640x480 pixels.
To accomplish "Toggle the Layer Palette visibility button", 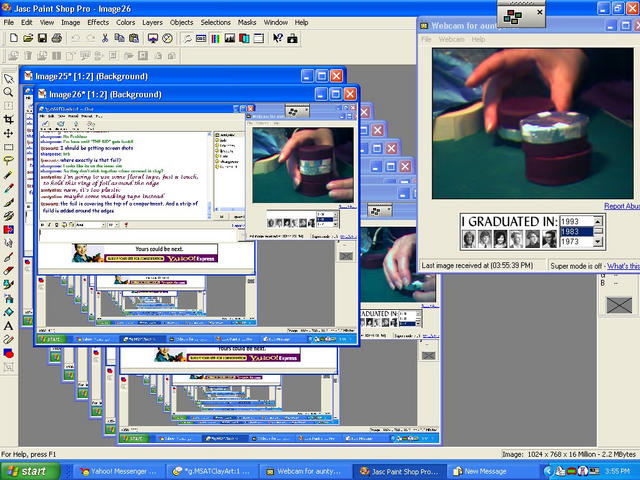I will (x=244, y=38).
